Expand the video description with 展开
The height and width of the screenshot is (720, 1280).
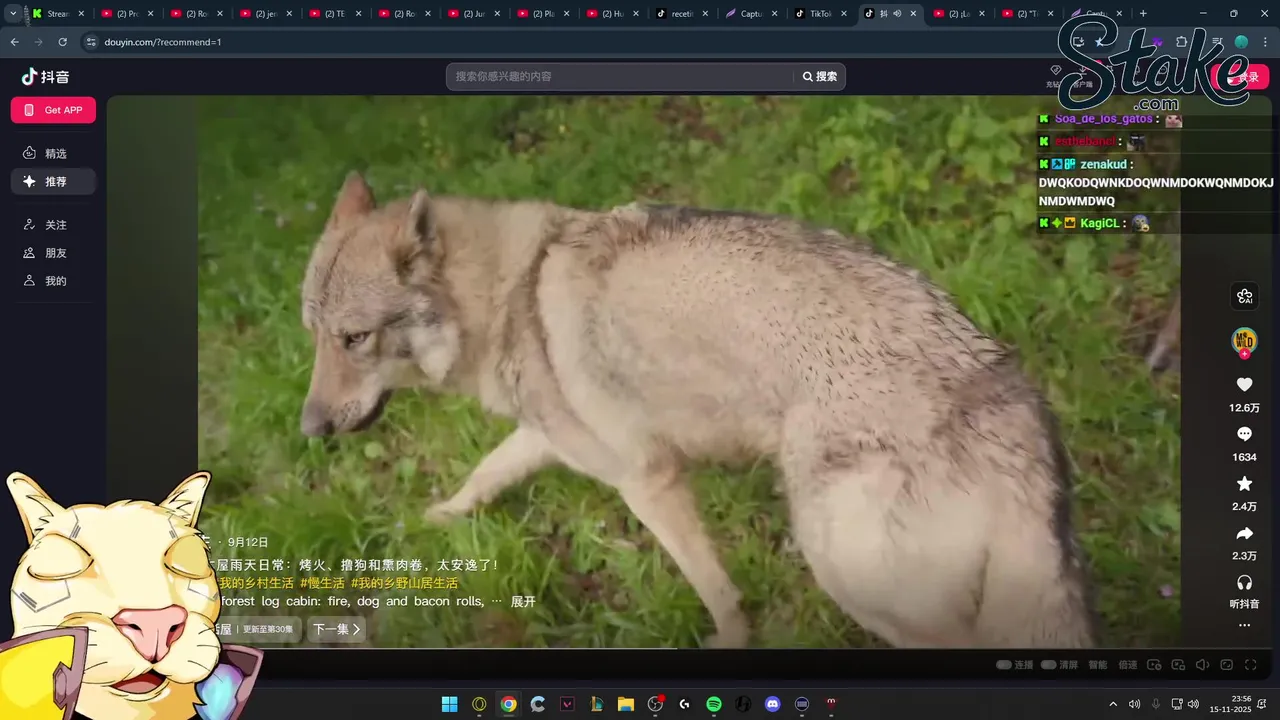pos(523,602)
